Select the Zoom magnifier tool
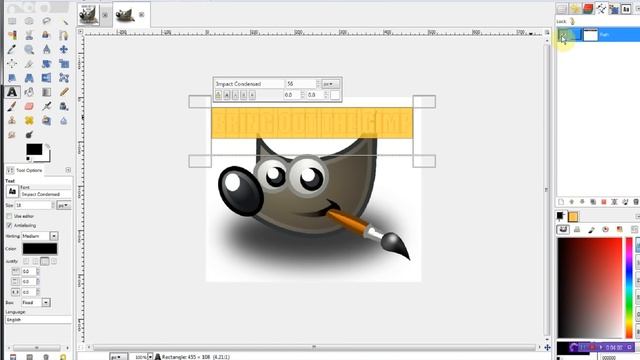This screenshot has height=360, width=640. (29, 49)
